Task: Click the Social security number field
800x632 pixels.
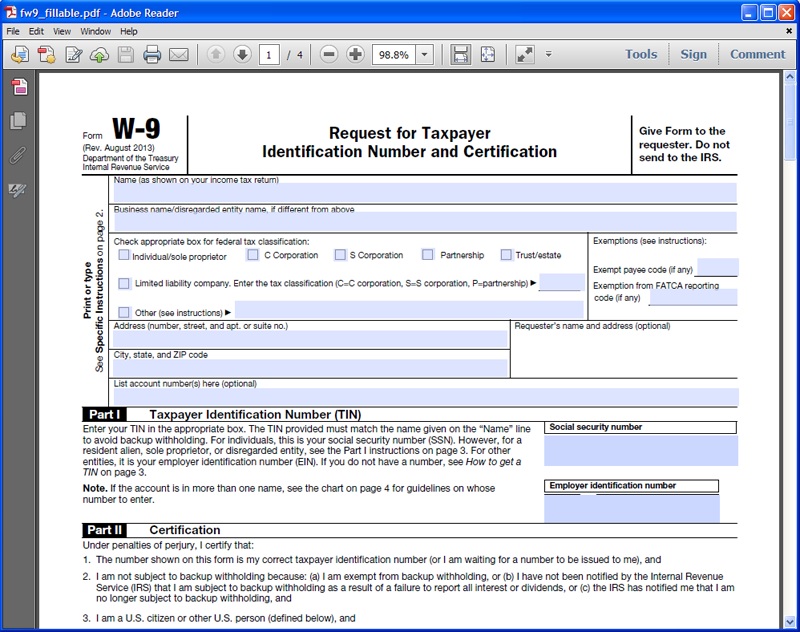Action: click(x=640, y=450)
